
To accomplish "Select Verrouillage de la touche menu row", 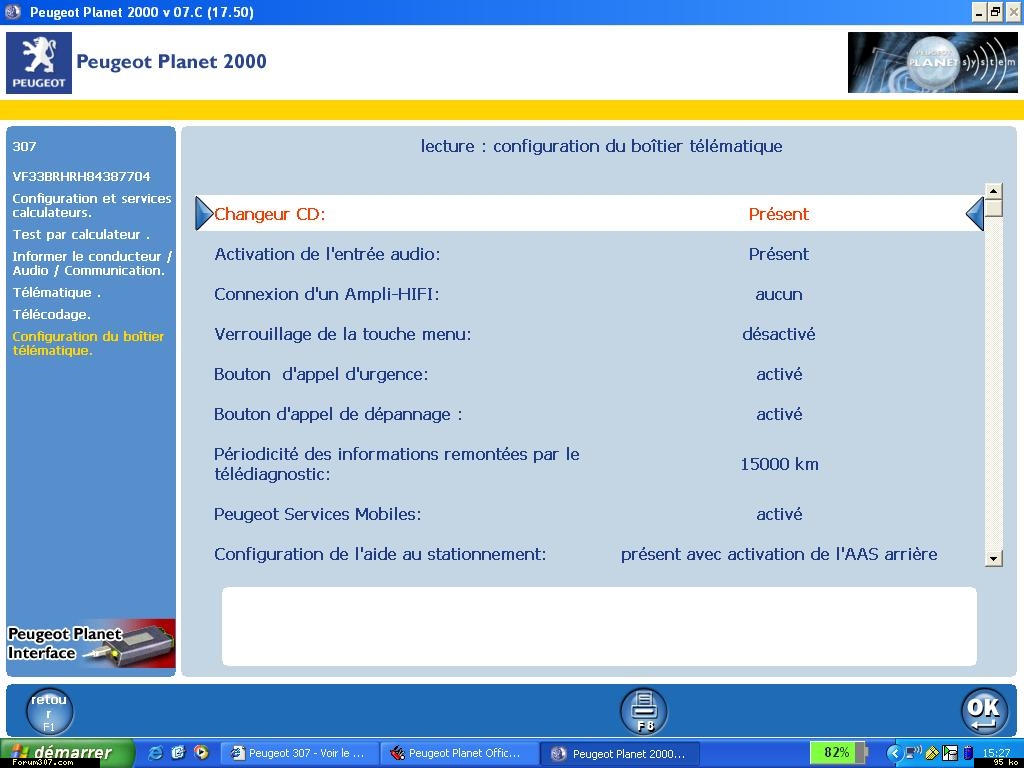I will (x=588, y=334).
